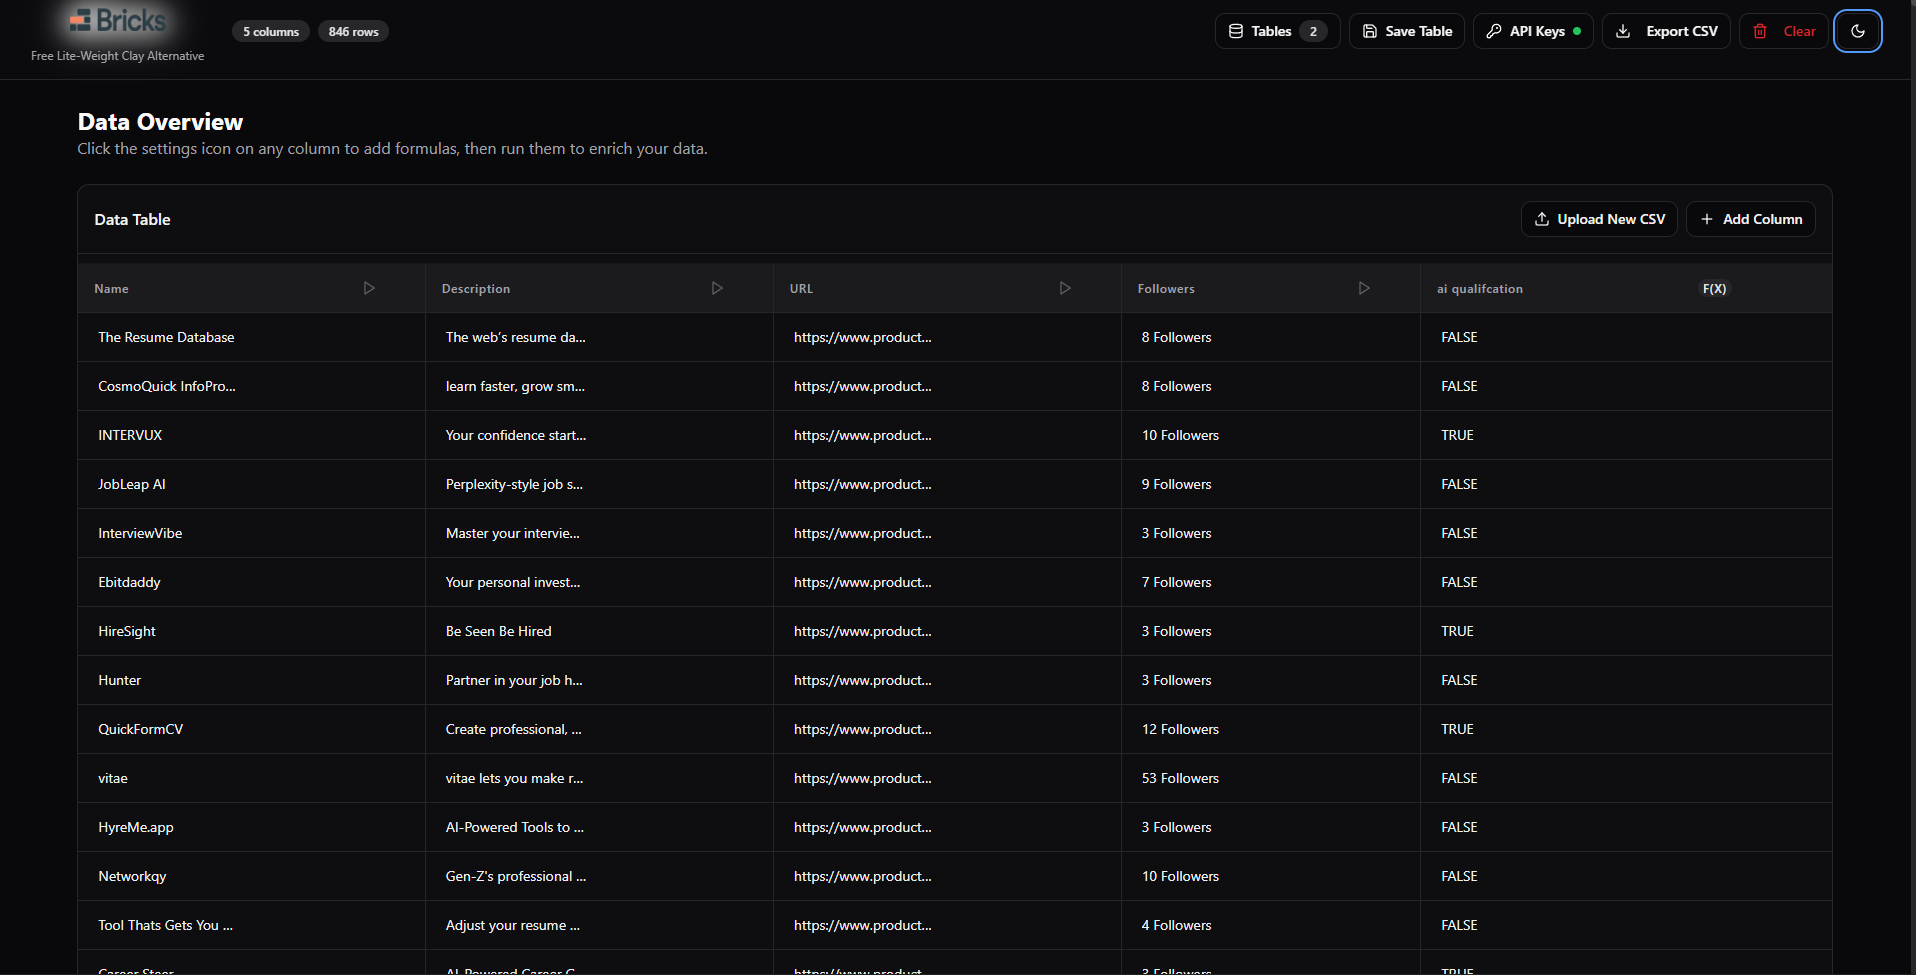
Task: Click the 846 rows badge
Action: [x=353, y=31]
